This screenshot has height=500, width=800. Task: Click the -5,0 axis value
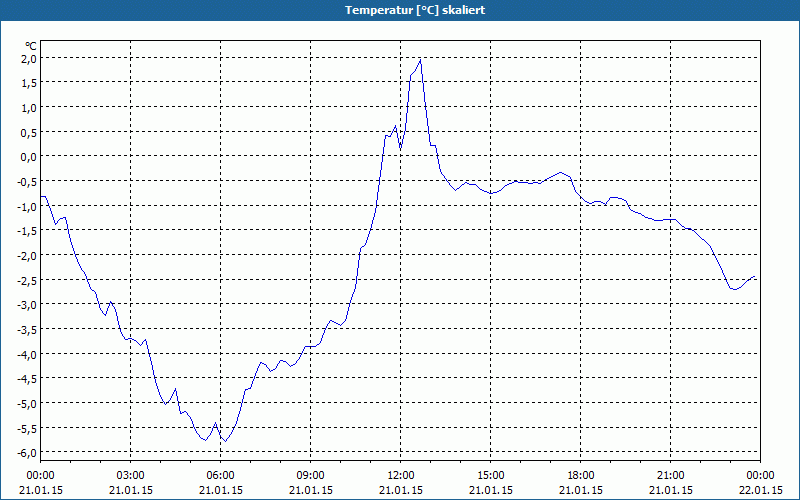point(28,404)
